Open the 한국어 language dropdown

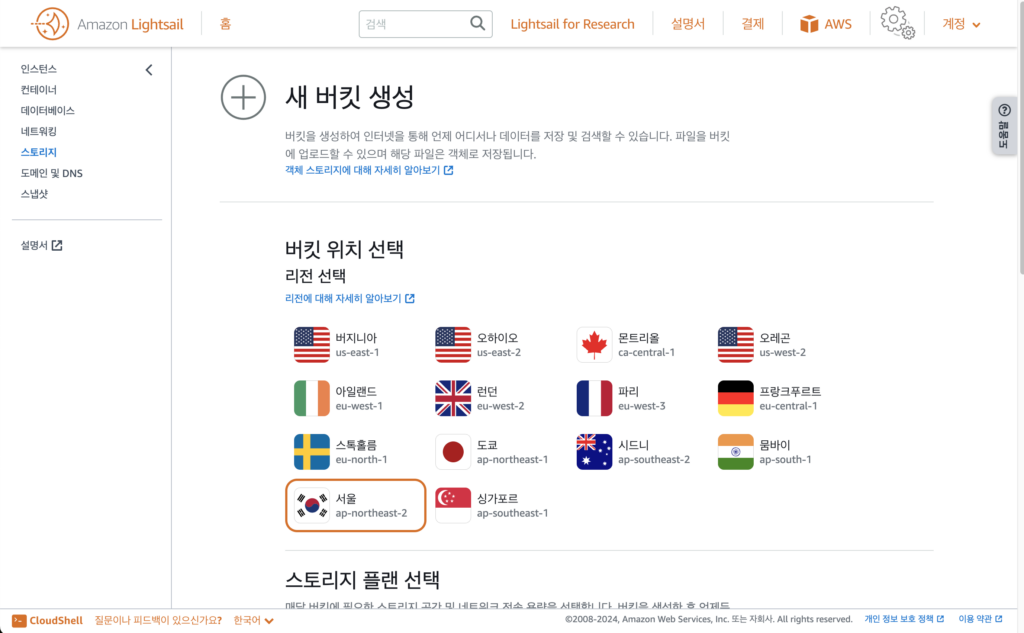click(253, 621)
